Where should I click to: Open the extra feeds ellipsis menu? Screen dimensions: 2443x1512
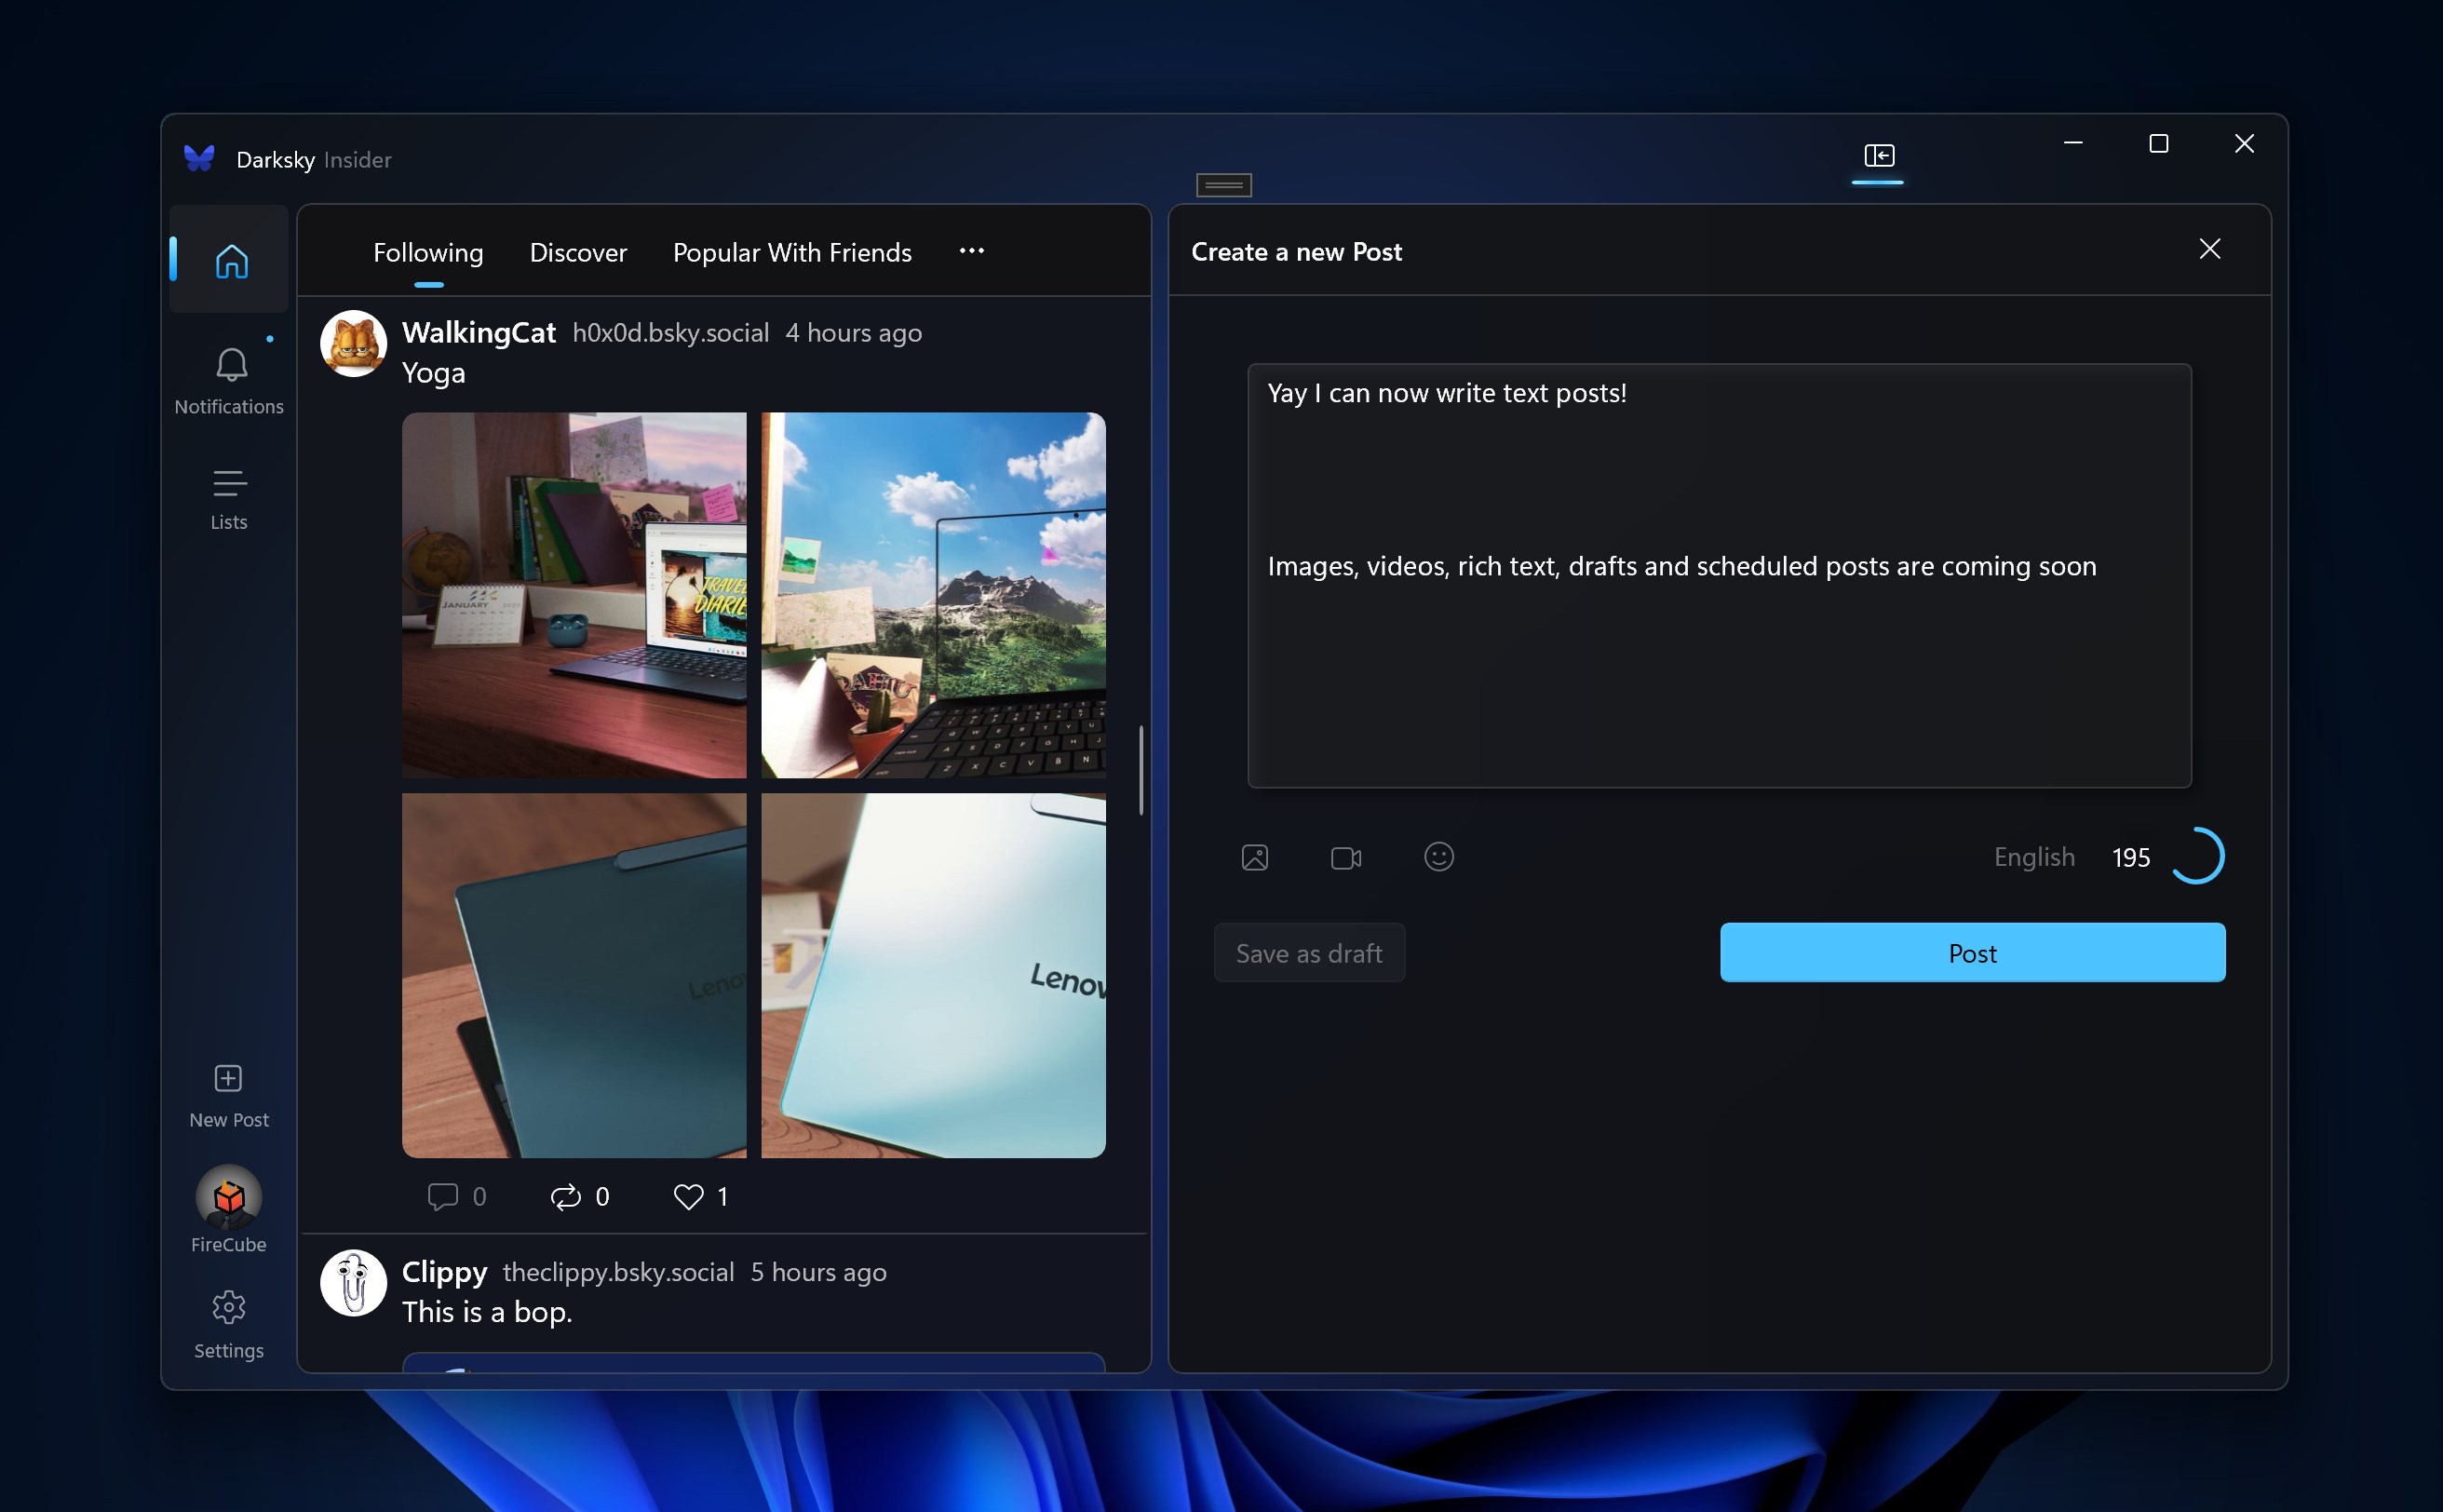click(x=970, y=251)
